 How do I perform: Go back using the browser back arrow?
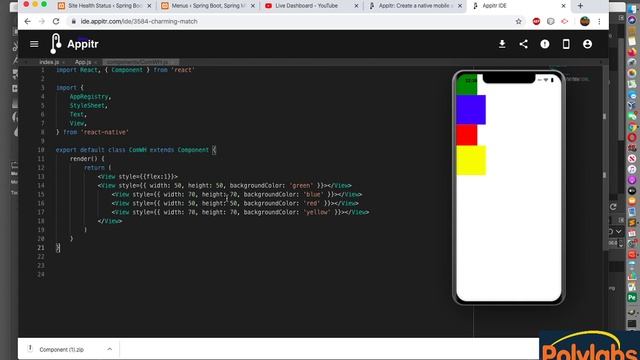click(x=27, y=21)
